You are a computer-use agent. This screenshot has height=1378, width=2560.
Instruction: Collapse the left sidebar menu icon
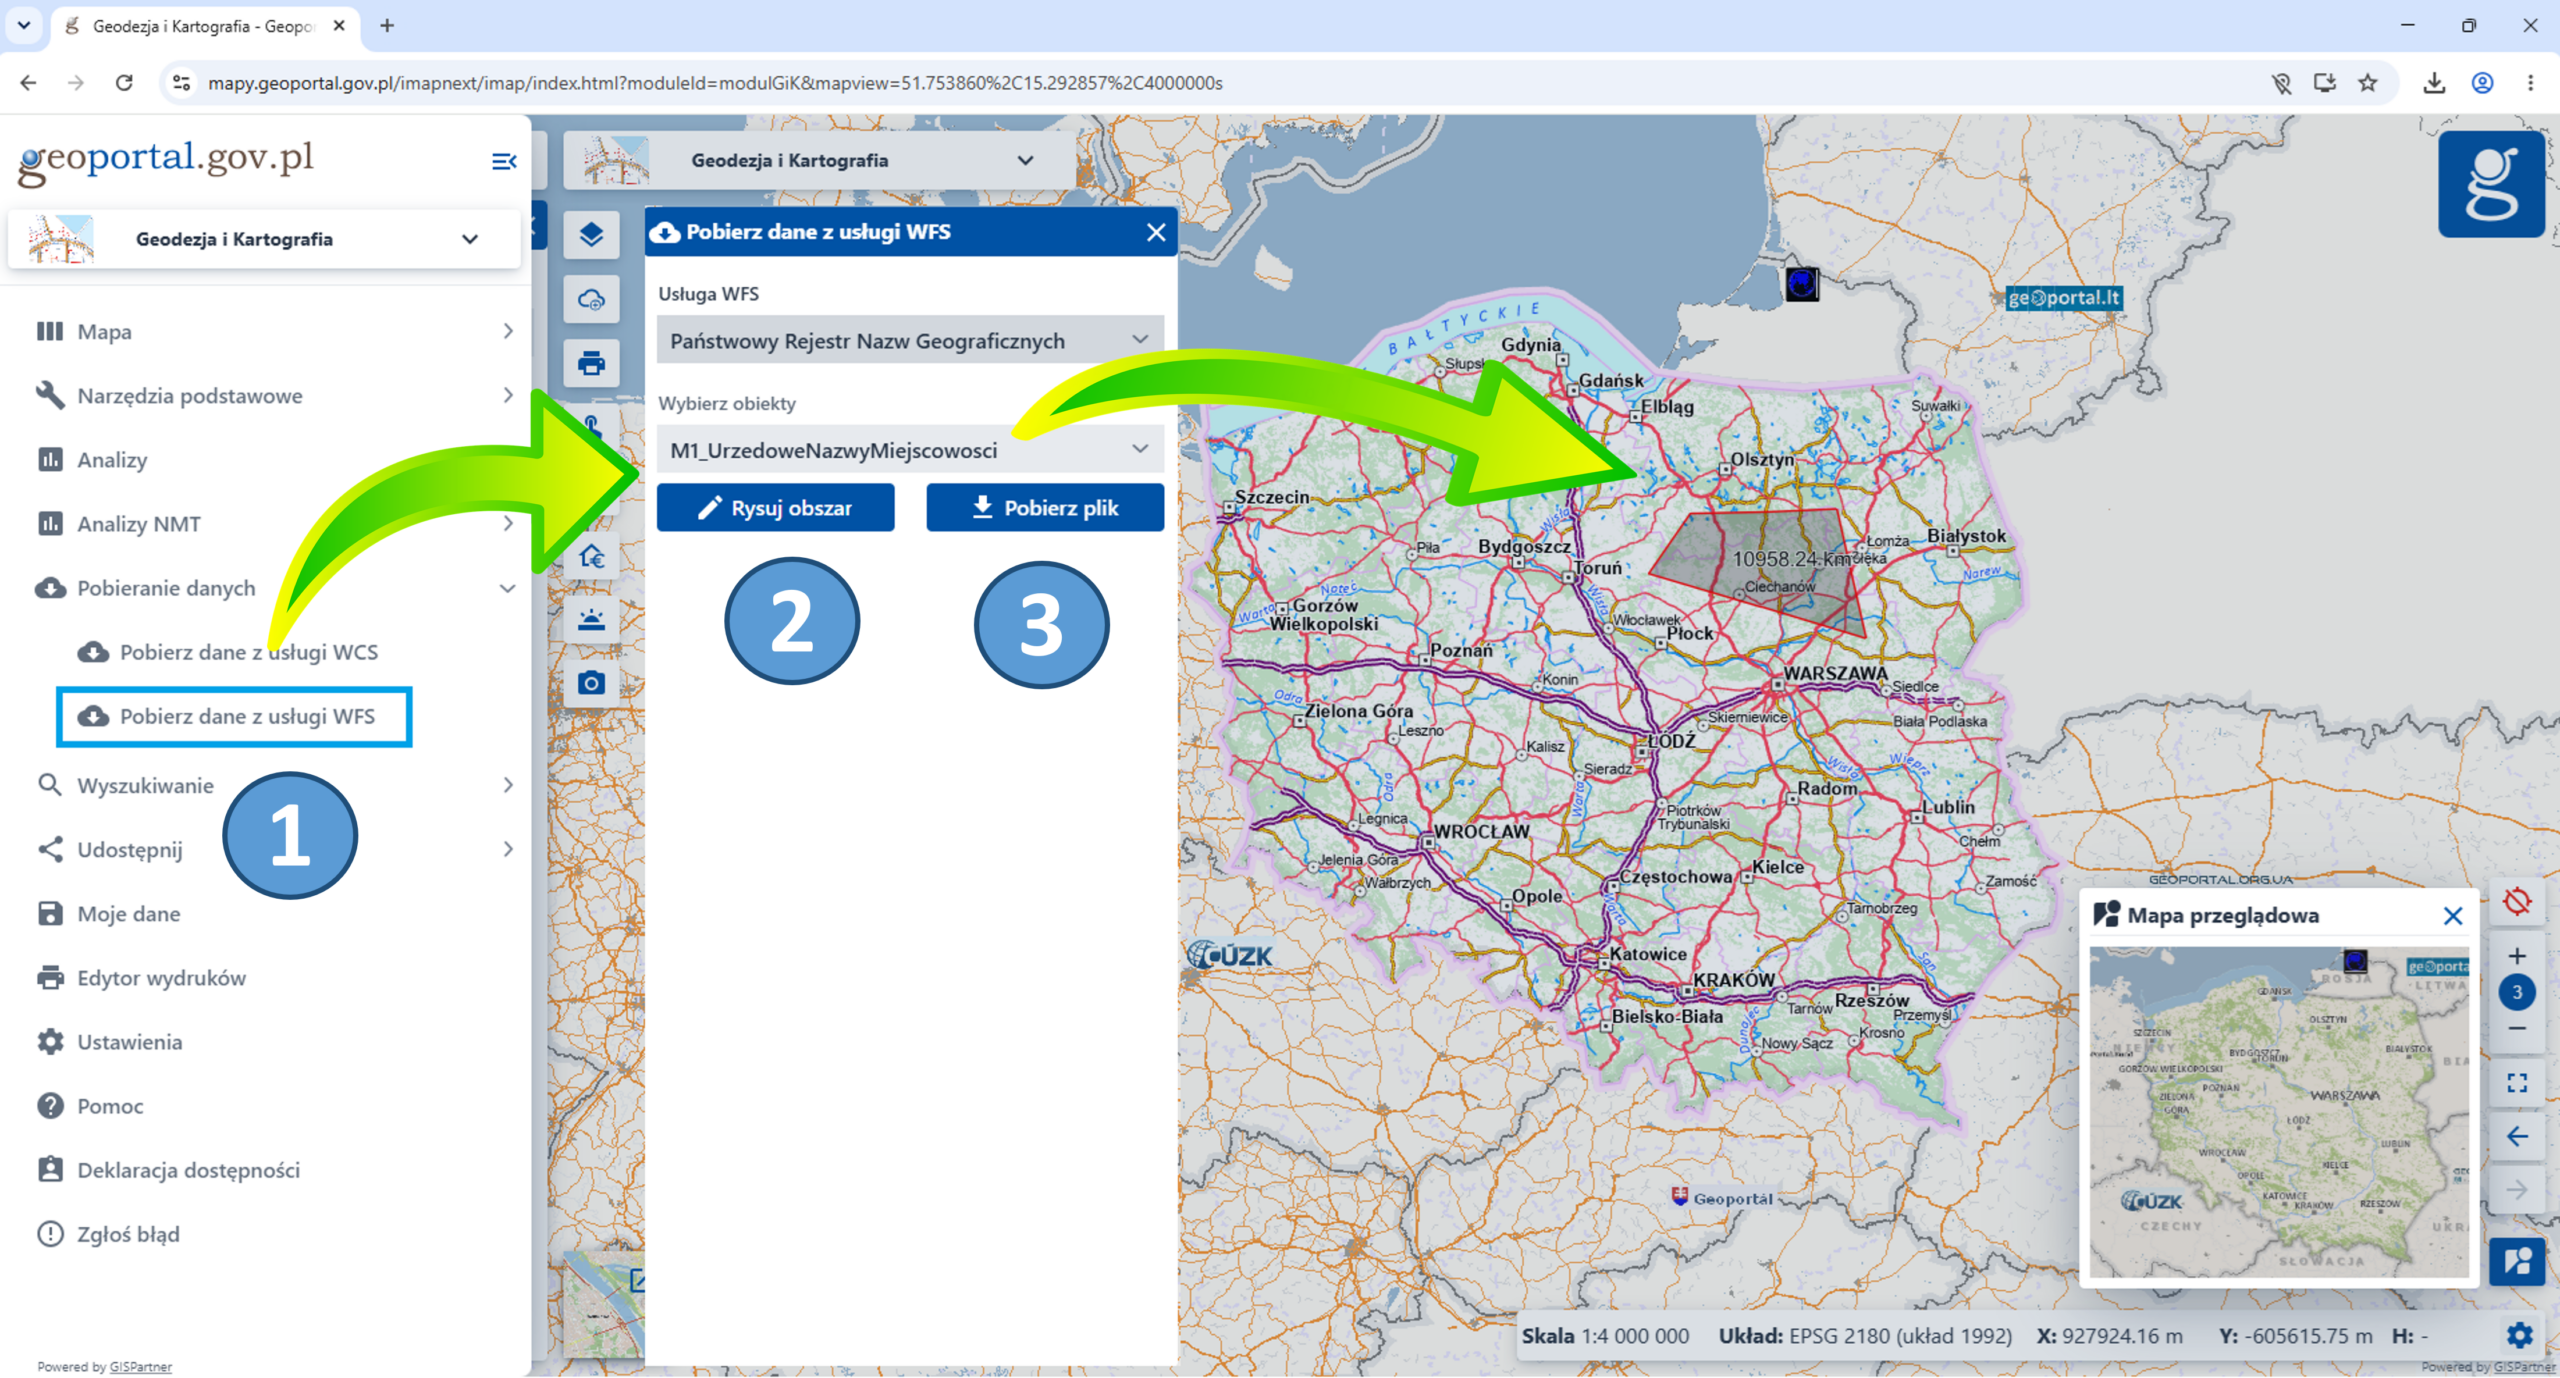(504, 161)
